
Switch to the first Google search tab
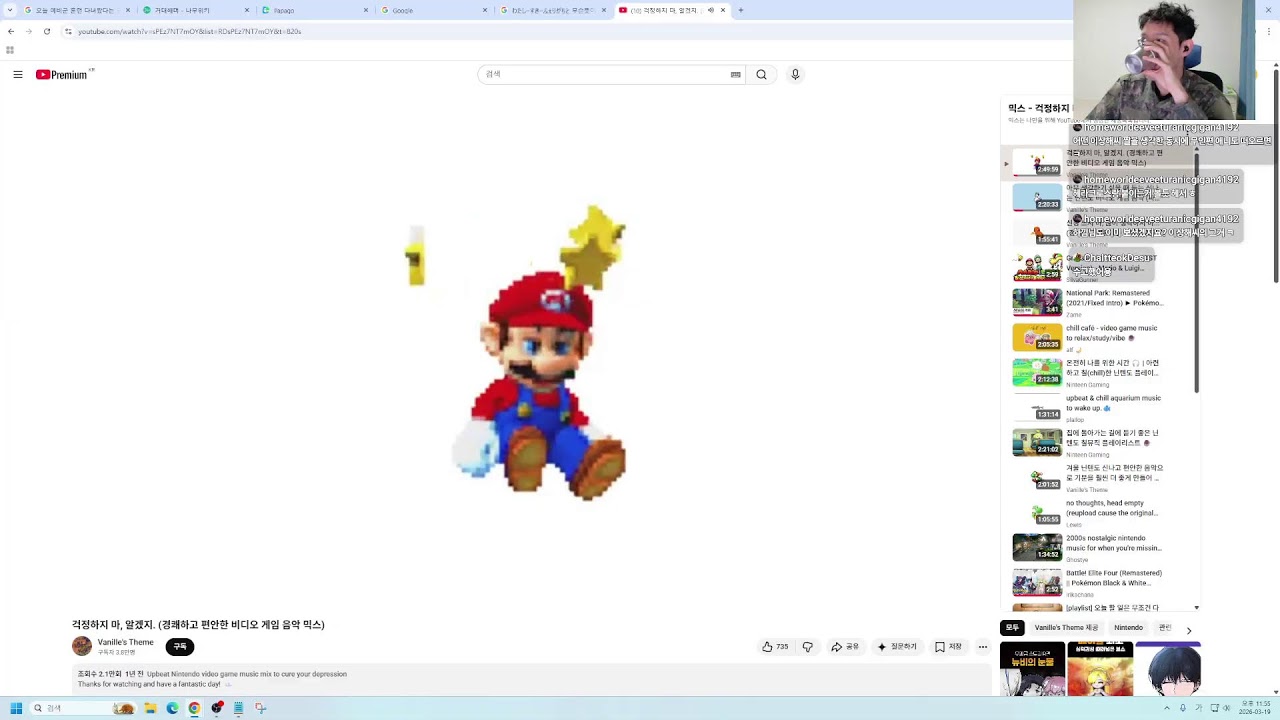click(x=76, y=10)
